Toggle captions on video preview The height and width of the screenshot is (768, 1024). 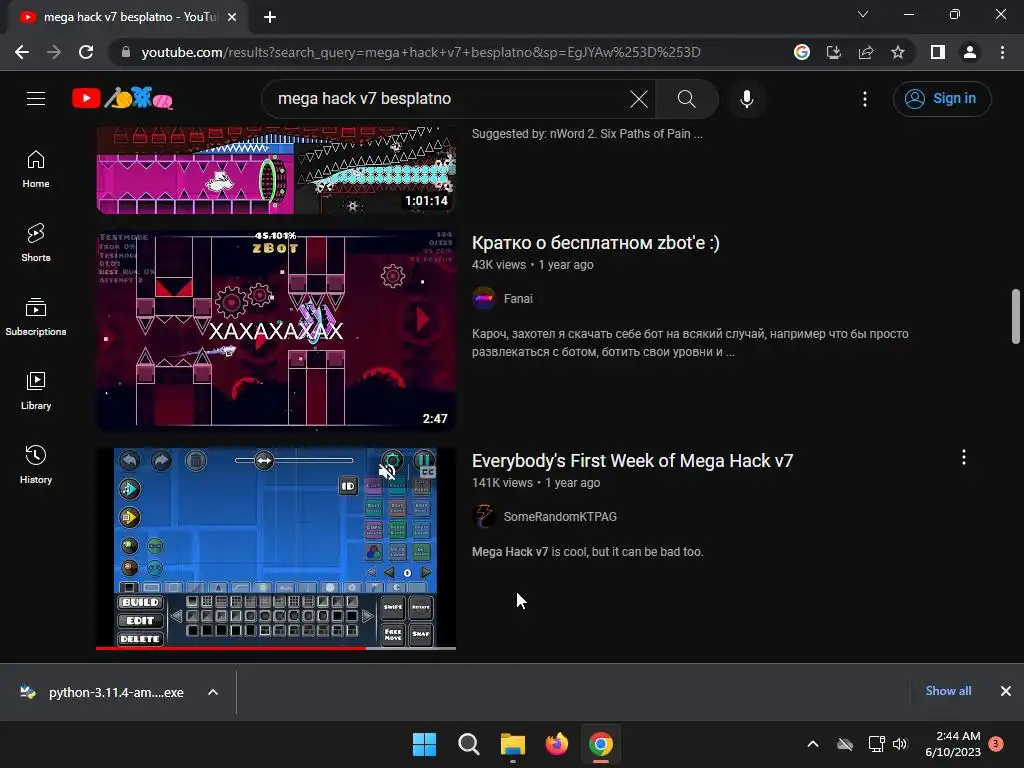click(427, 472)
